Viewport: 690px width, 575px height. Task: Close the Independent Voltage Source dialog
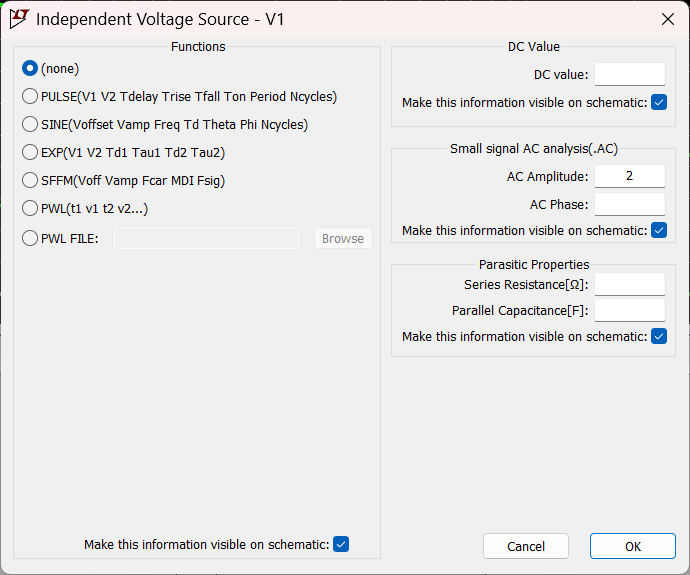coord(667,19)
